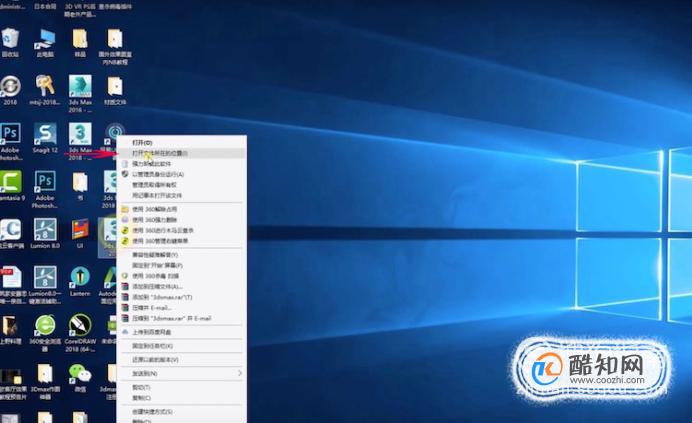Select the PDF document desktop icon
The width and height of the screenshot is (692, 423).
11,285
